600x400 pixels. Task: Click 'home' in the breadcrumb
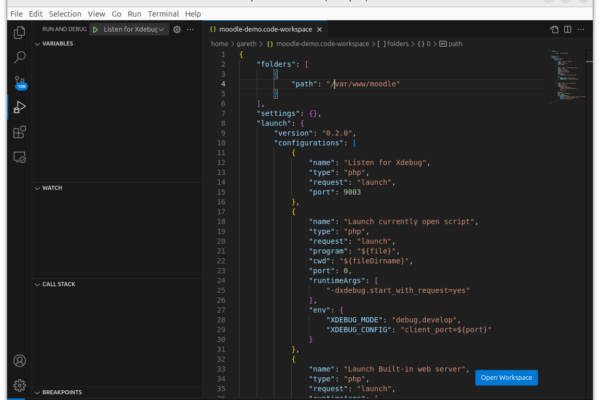tap(219, 44)
